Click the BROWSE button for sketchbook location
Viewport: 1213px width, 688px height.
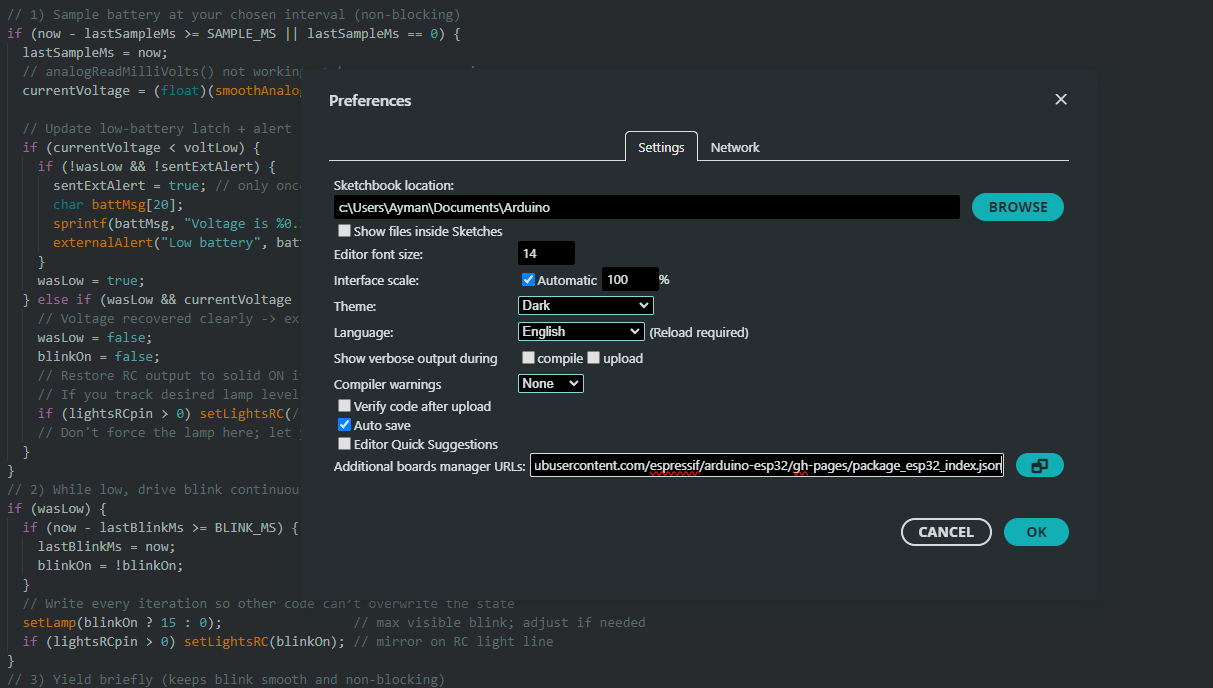pos(1018,207)
